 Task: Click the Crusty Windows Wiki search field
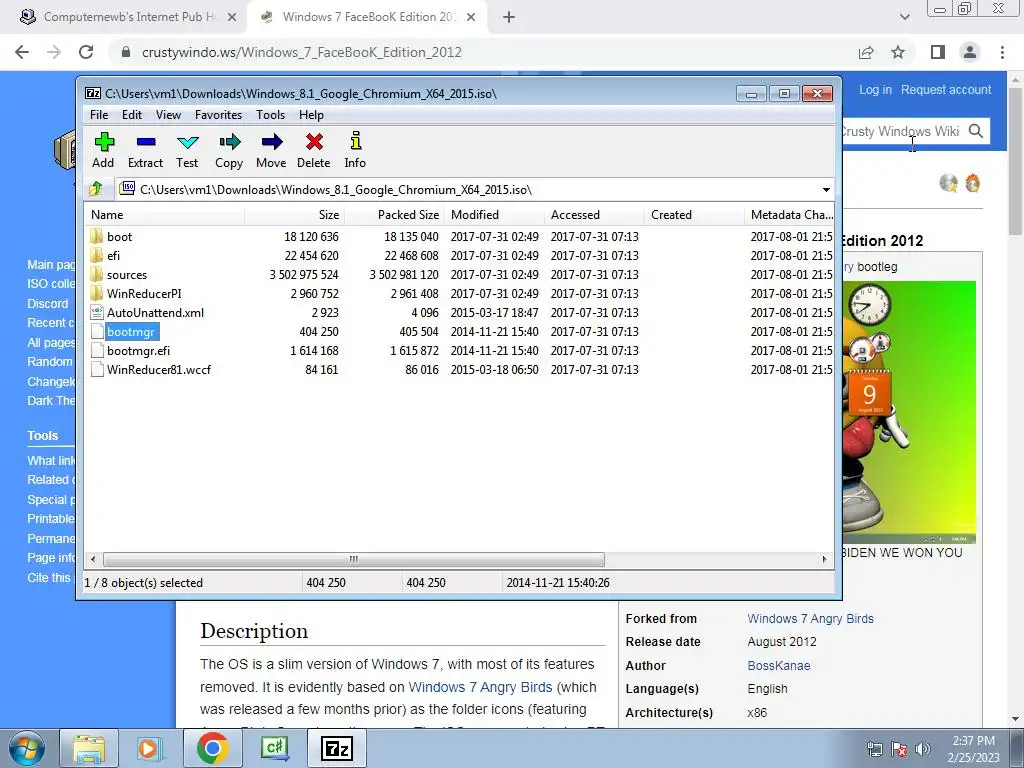coord(903,131)
